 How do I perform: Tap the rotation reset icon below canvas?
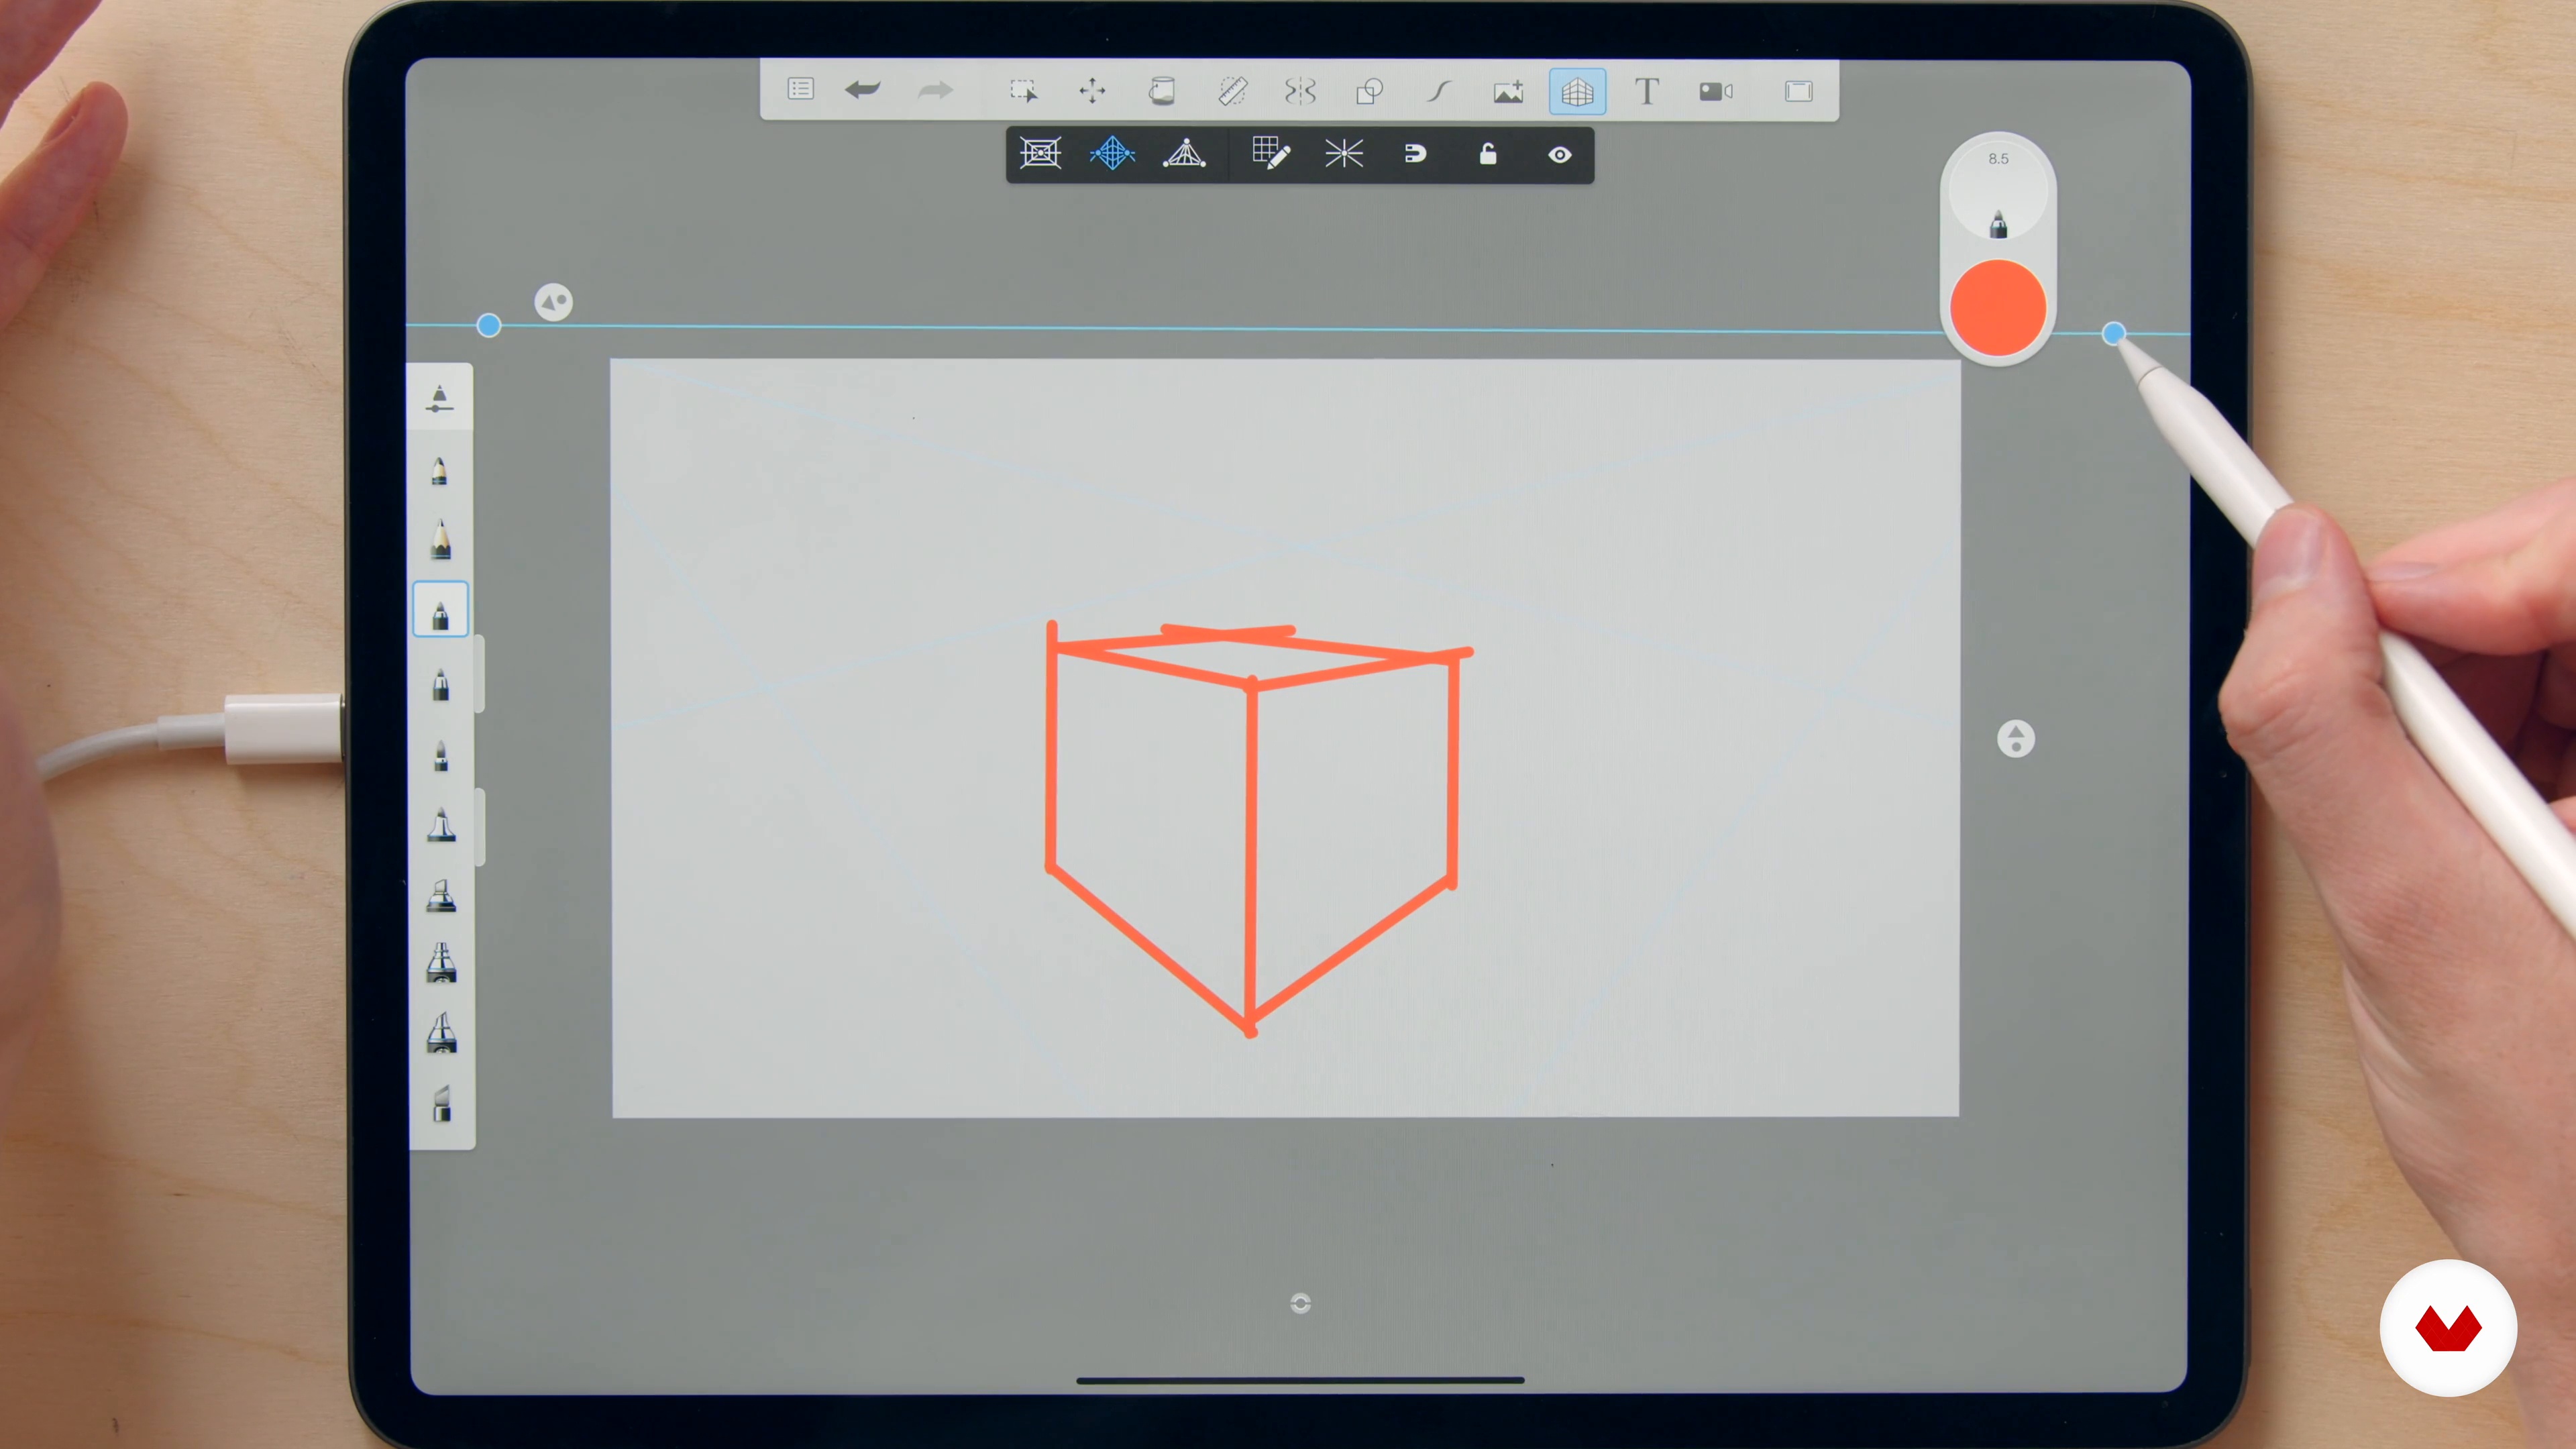[1300, 1303]
